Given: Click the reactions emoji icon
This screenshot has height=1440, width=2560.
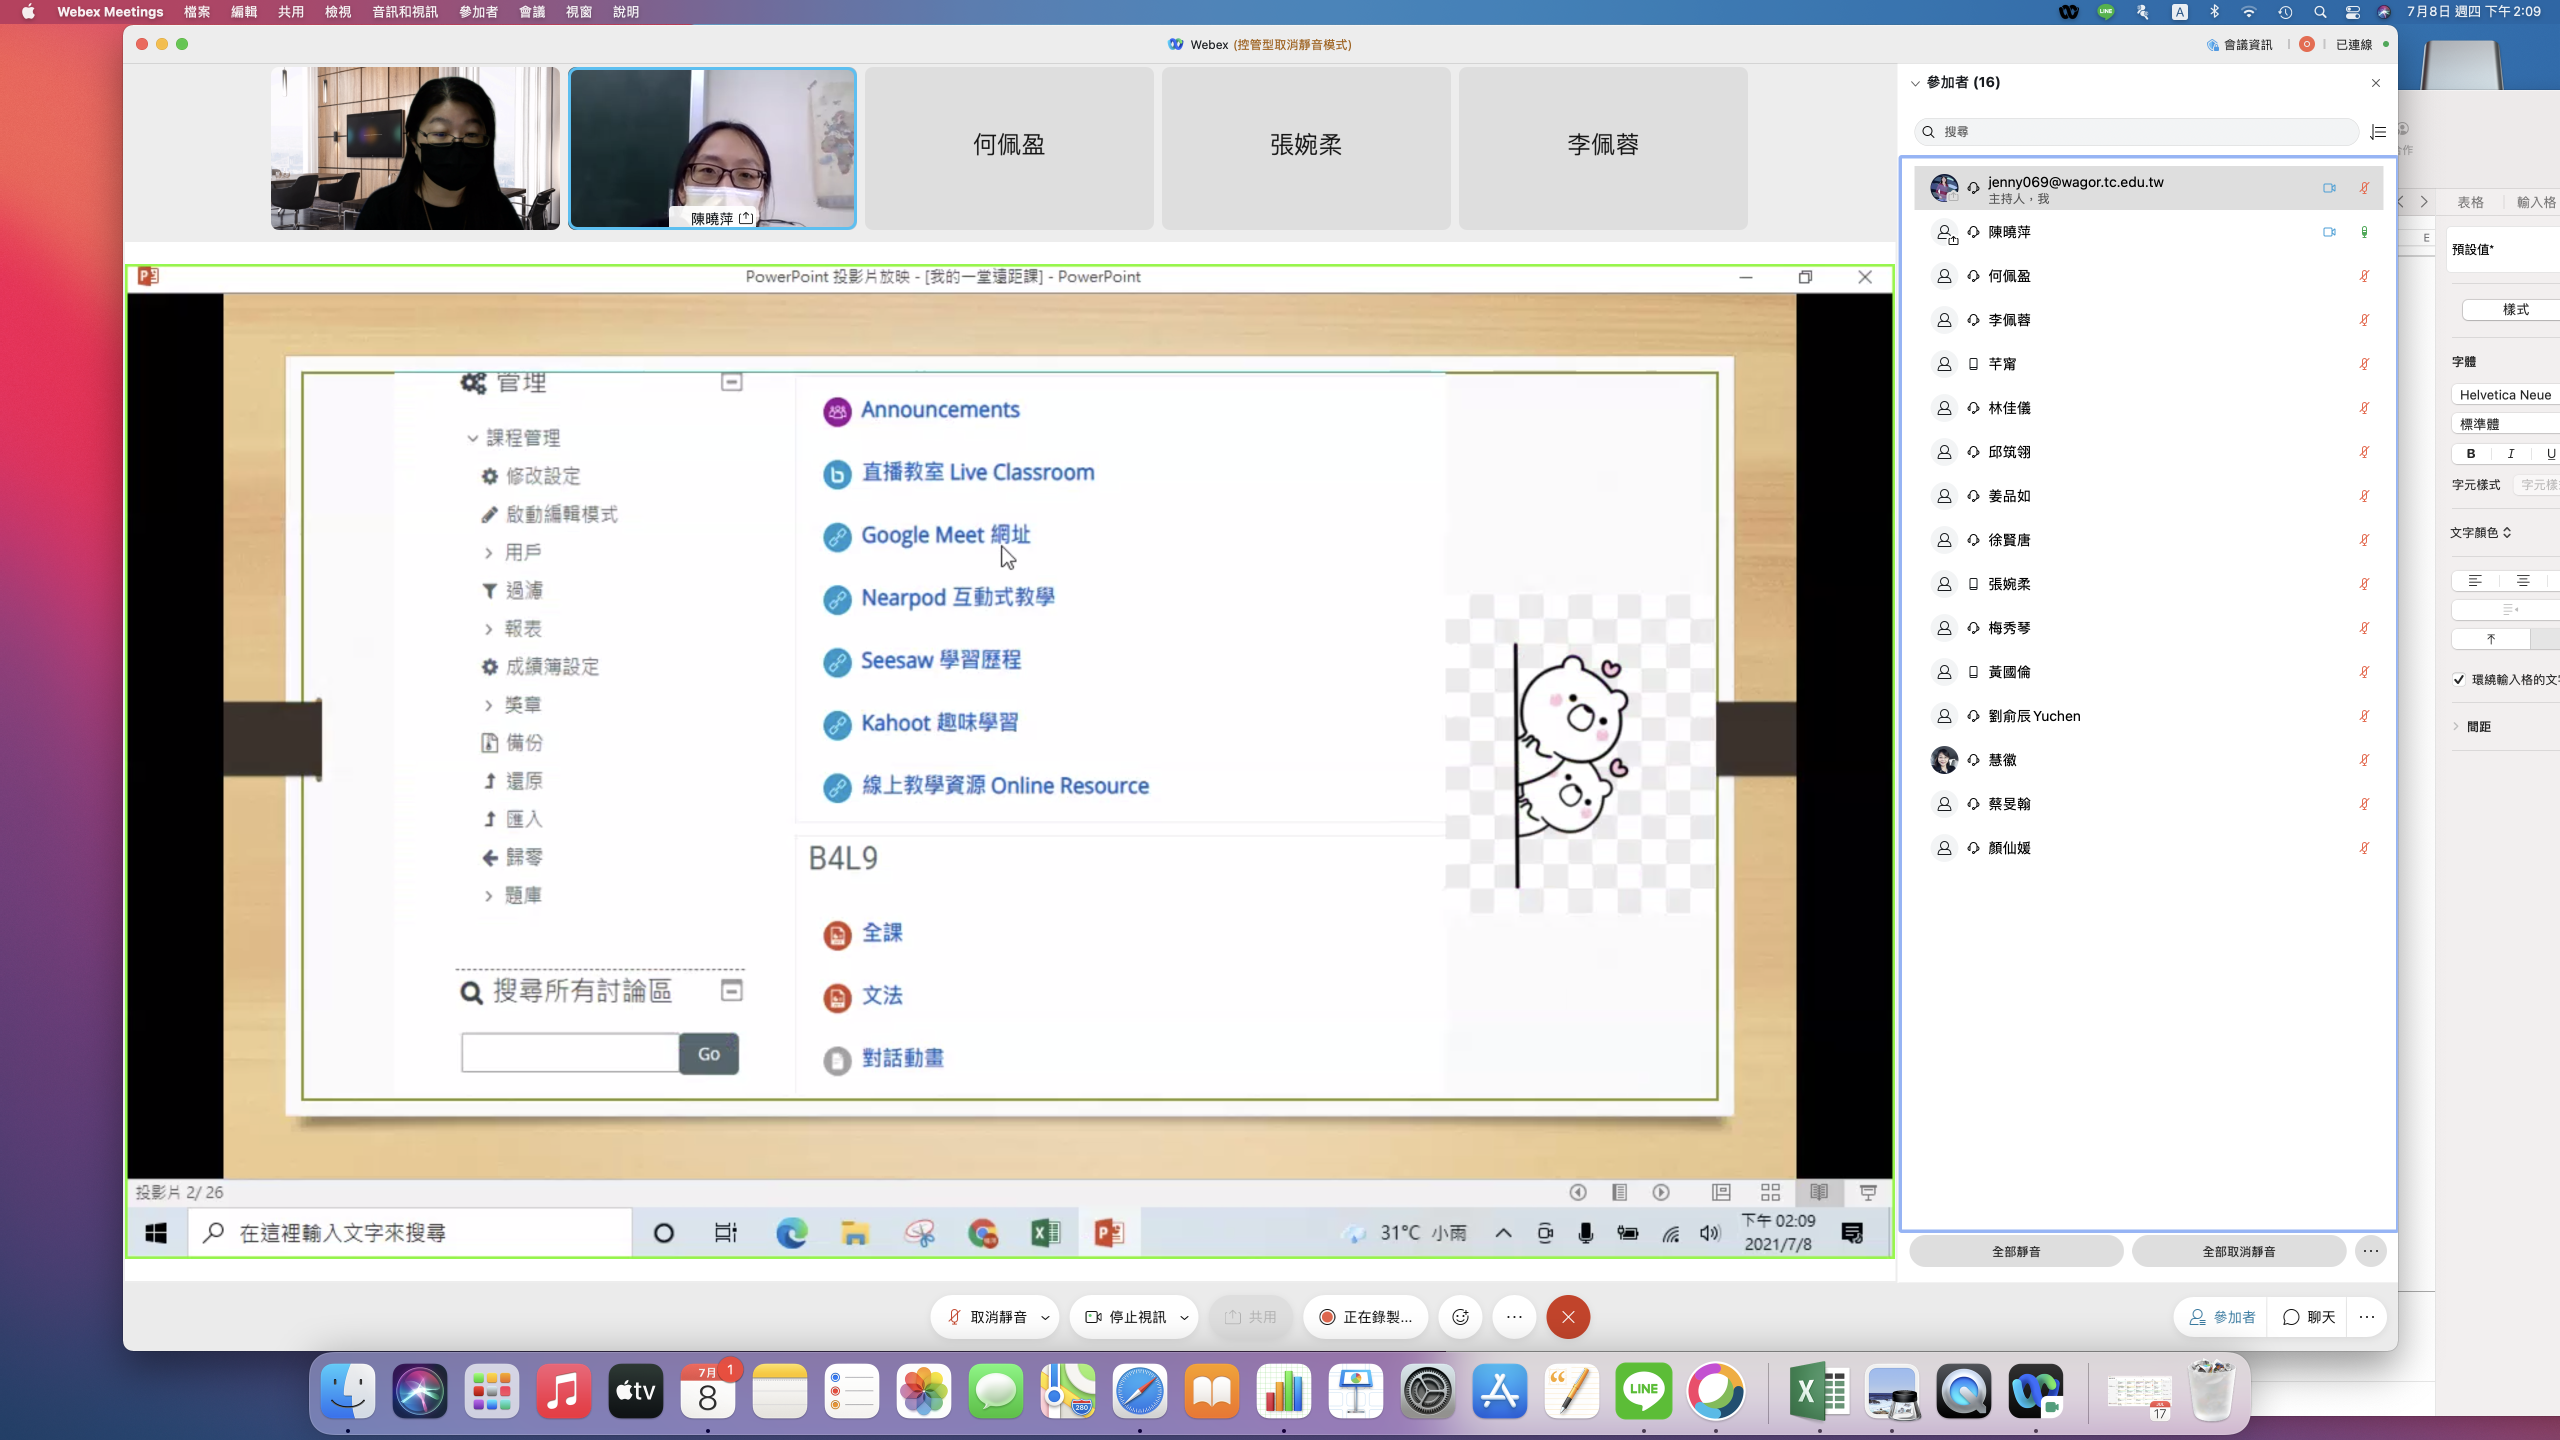Looking at the screenshot, I should pos(1460,1317).
